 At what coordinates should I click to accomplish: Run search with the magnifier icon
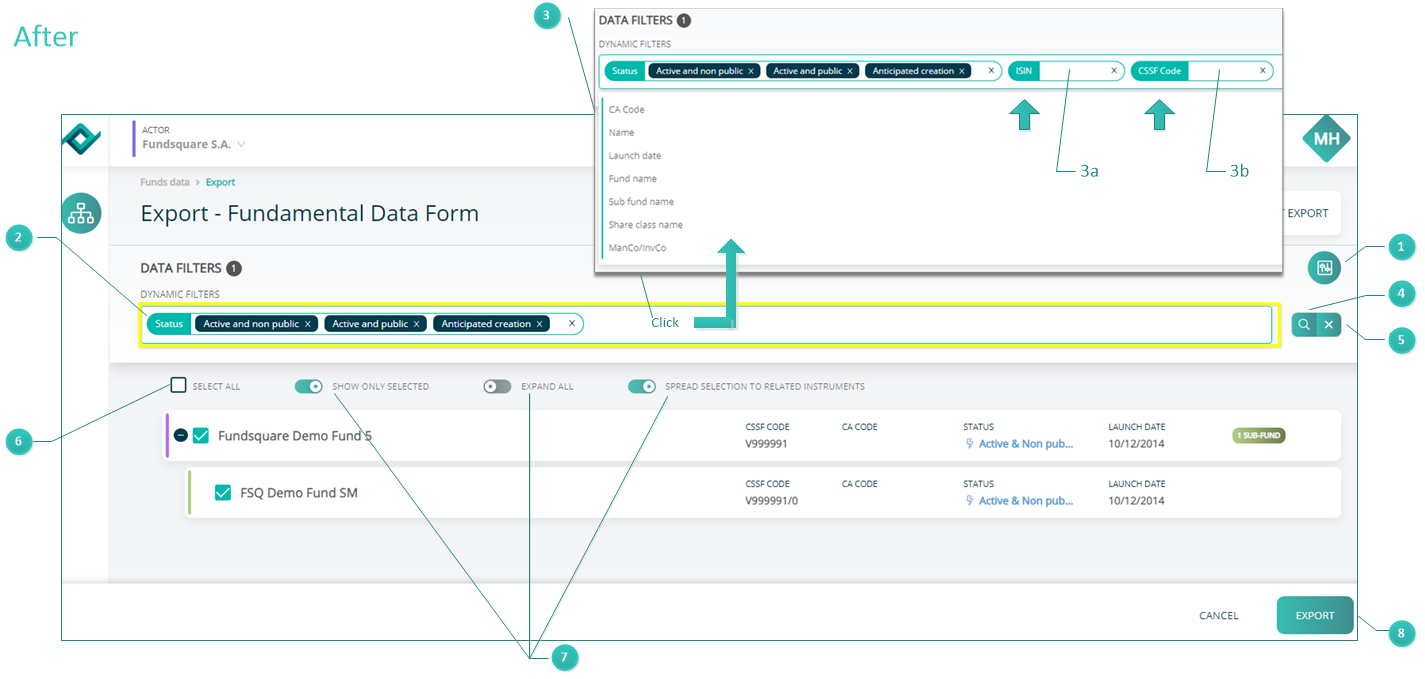[x=1304, y=324]
